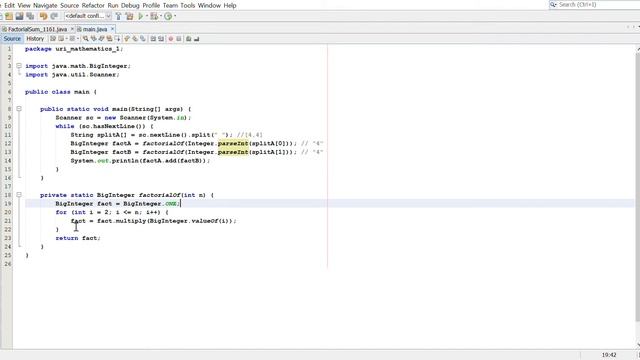Undo the last edit via toolbar
Image resolution: width=640 pixels, height=360 pixels.
pos(43,16)
